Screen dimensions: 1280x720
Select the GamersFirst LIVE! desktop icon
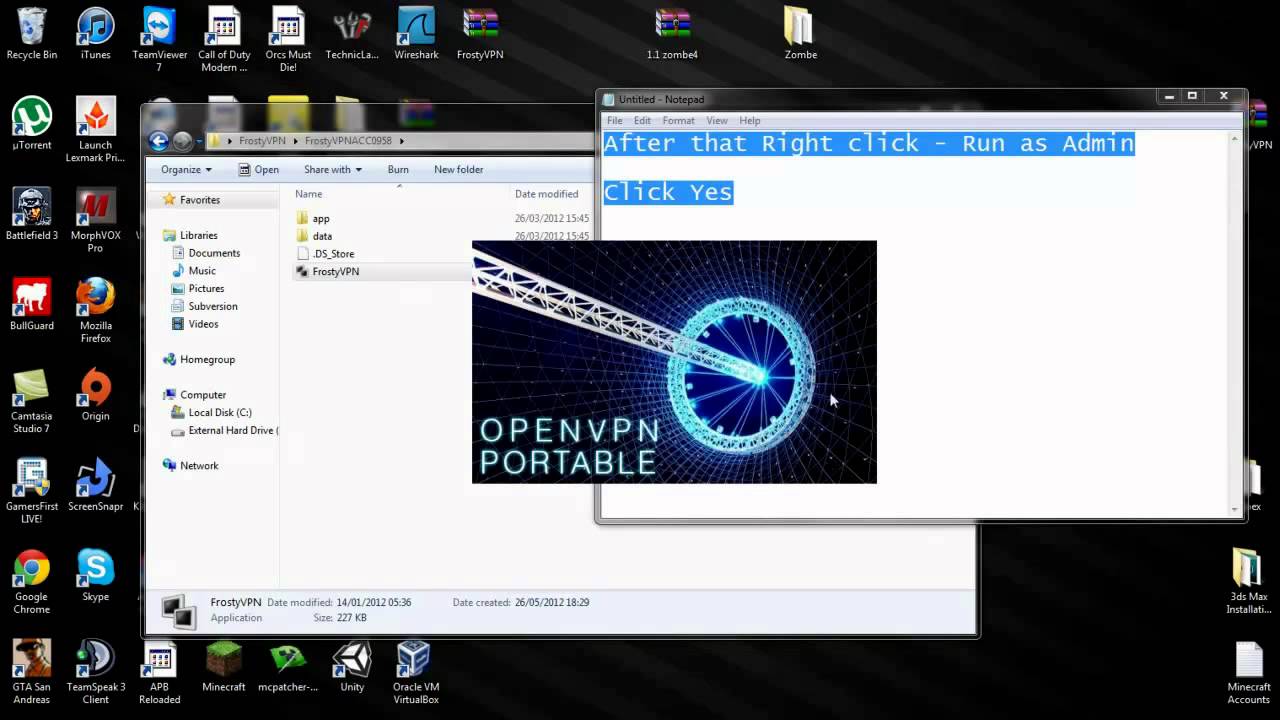(x=32, y=490)
